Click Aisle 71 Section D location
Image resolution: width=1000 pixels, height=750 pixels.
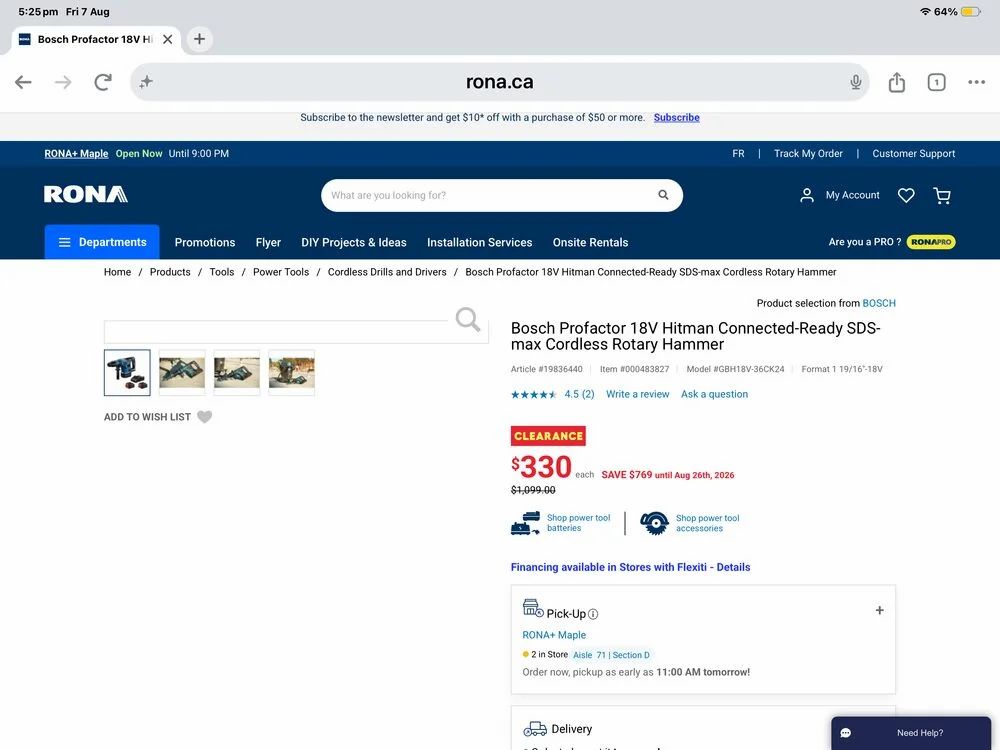[x=611, y=655]
